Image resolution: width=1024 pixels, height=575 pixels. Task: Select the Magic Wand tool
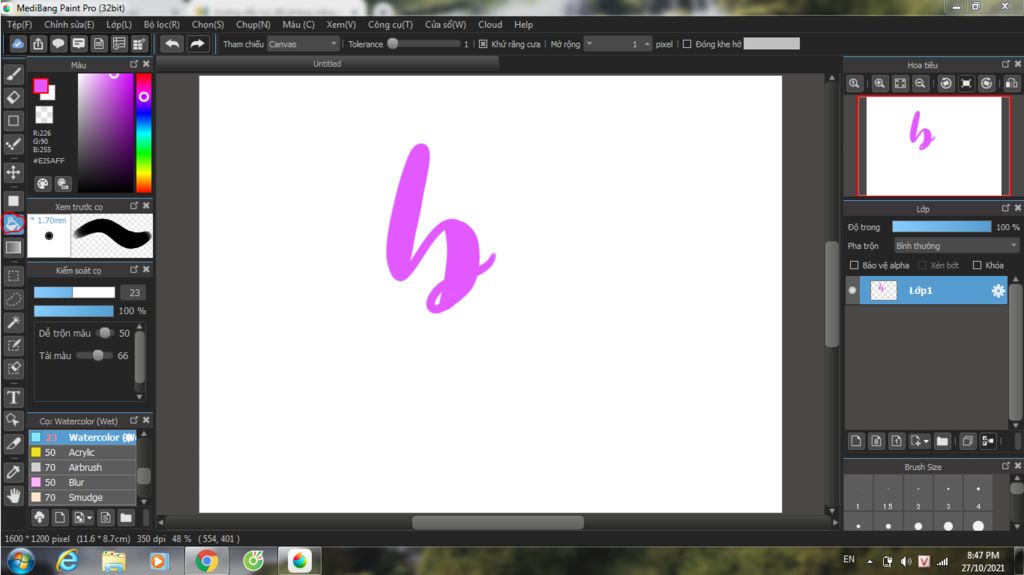13,322
